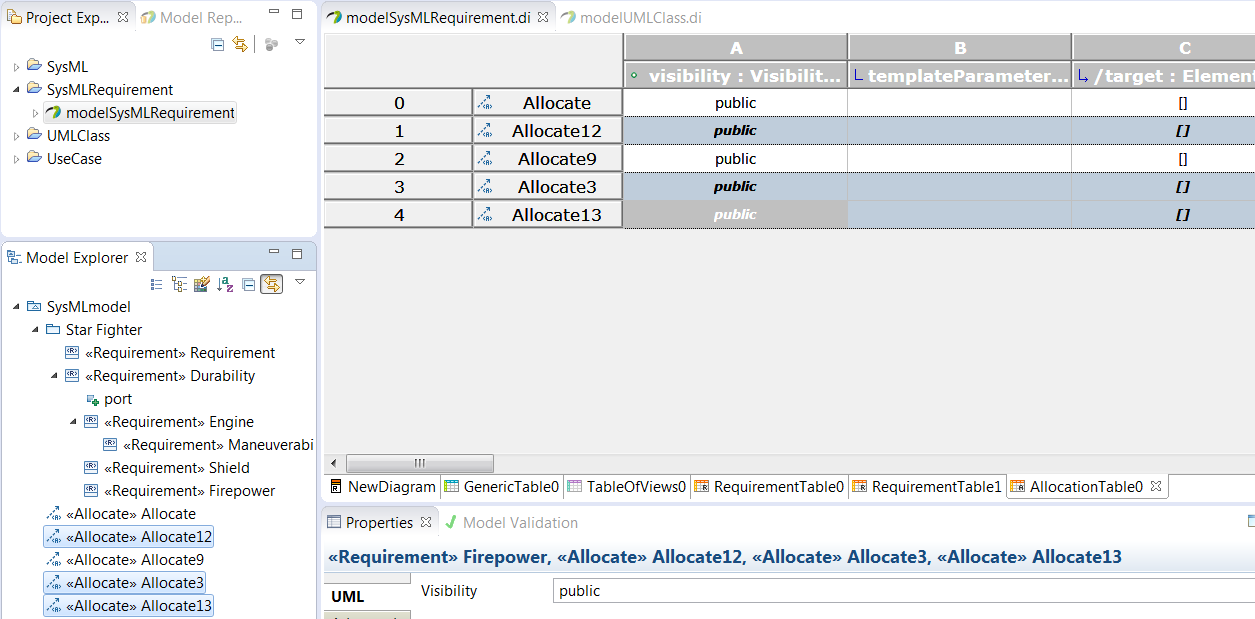
Task: Collapse the Star Fighter package
Action: coord(35,330)
